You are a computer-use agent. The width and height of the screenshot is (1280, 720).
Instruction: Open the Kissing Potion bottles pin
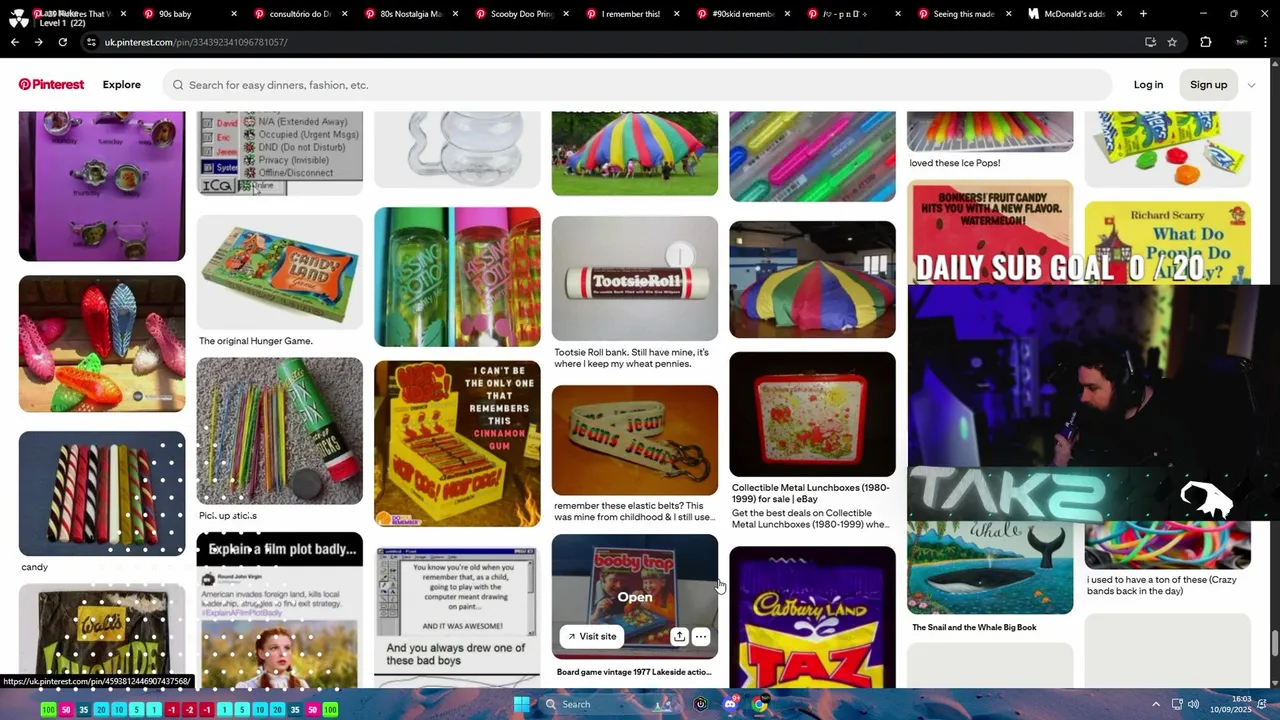click(x=457, y=277)
